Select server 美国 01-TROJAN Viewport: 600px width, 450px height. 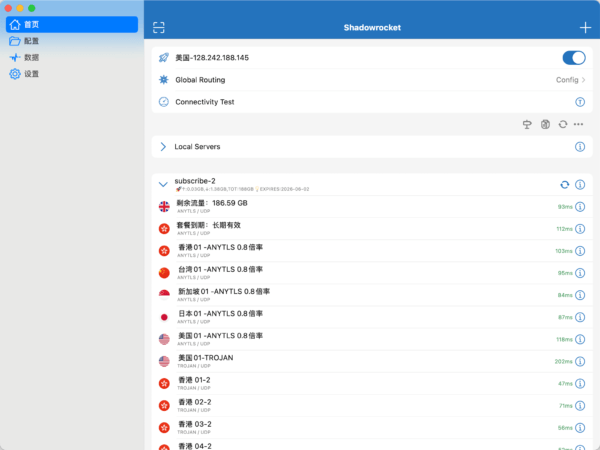pos(372,361)
